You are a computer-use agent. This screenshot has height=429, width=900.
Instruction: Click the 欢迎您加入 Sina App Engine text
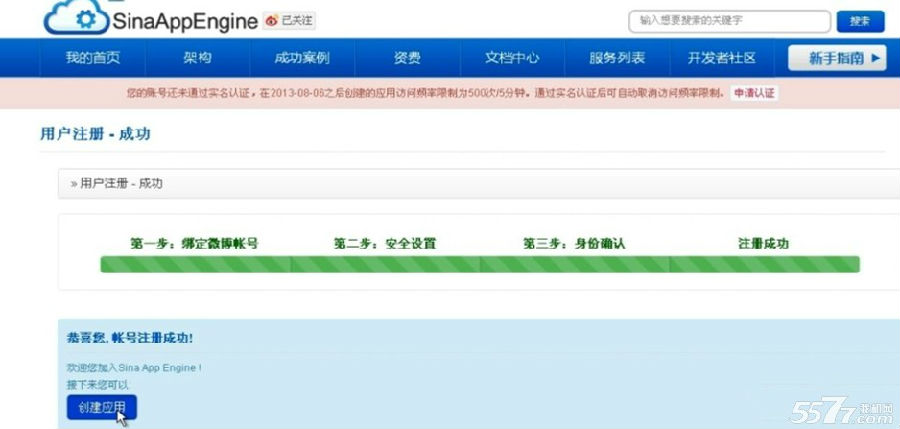click(x=134, y=368)
